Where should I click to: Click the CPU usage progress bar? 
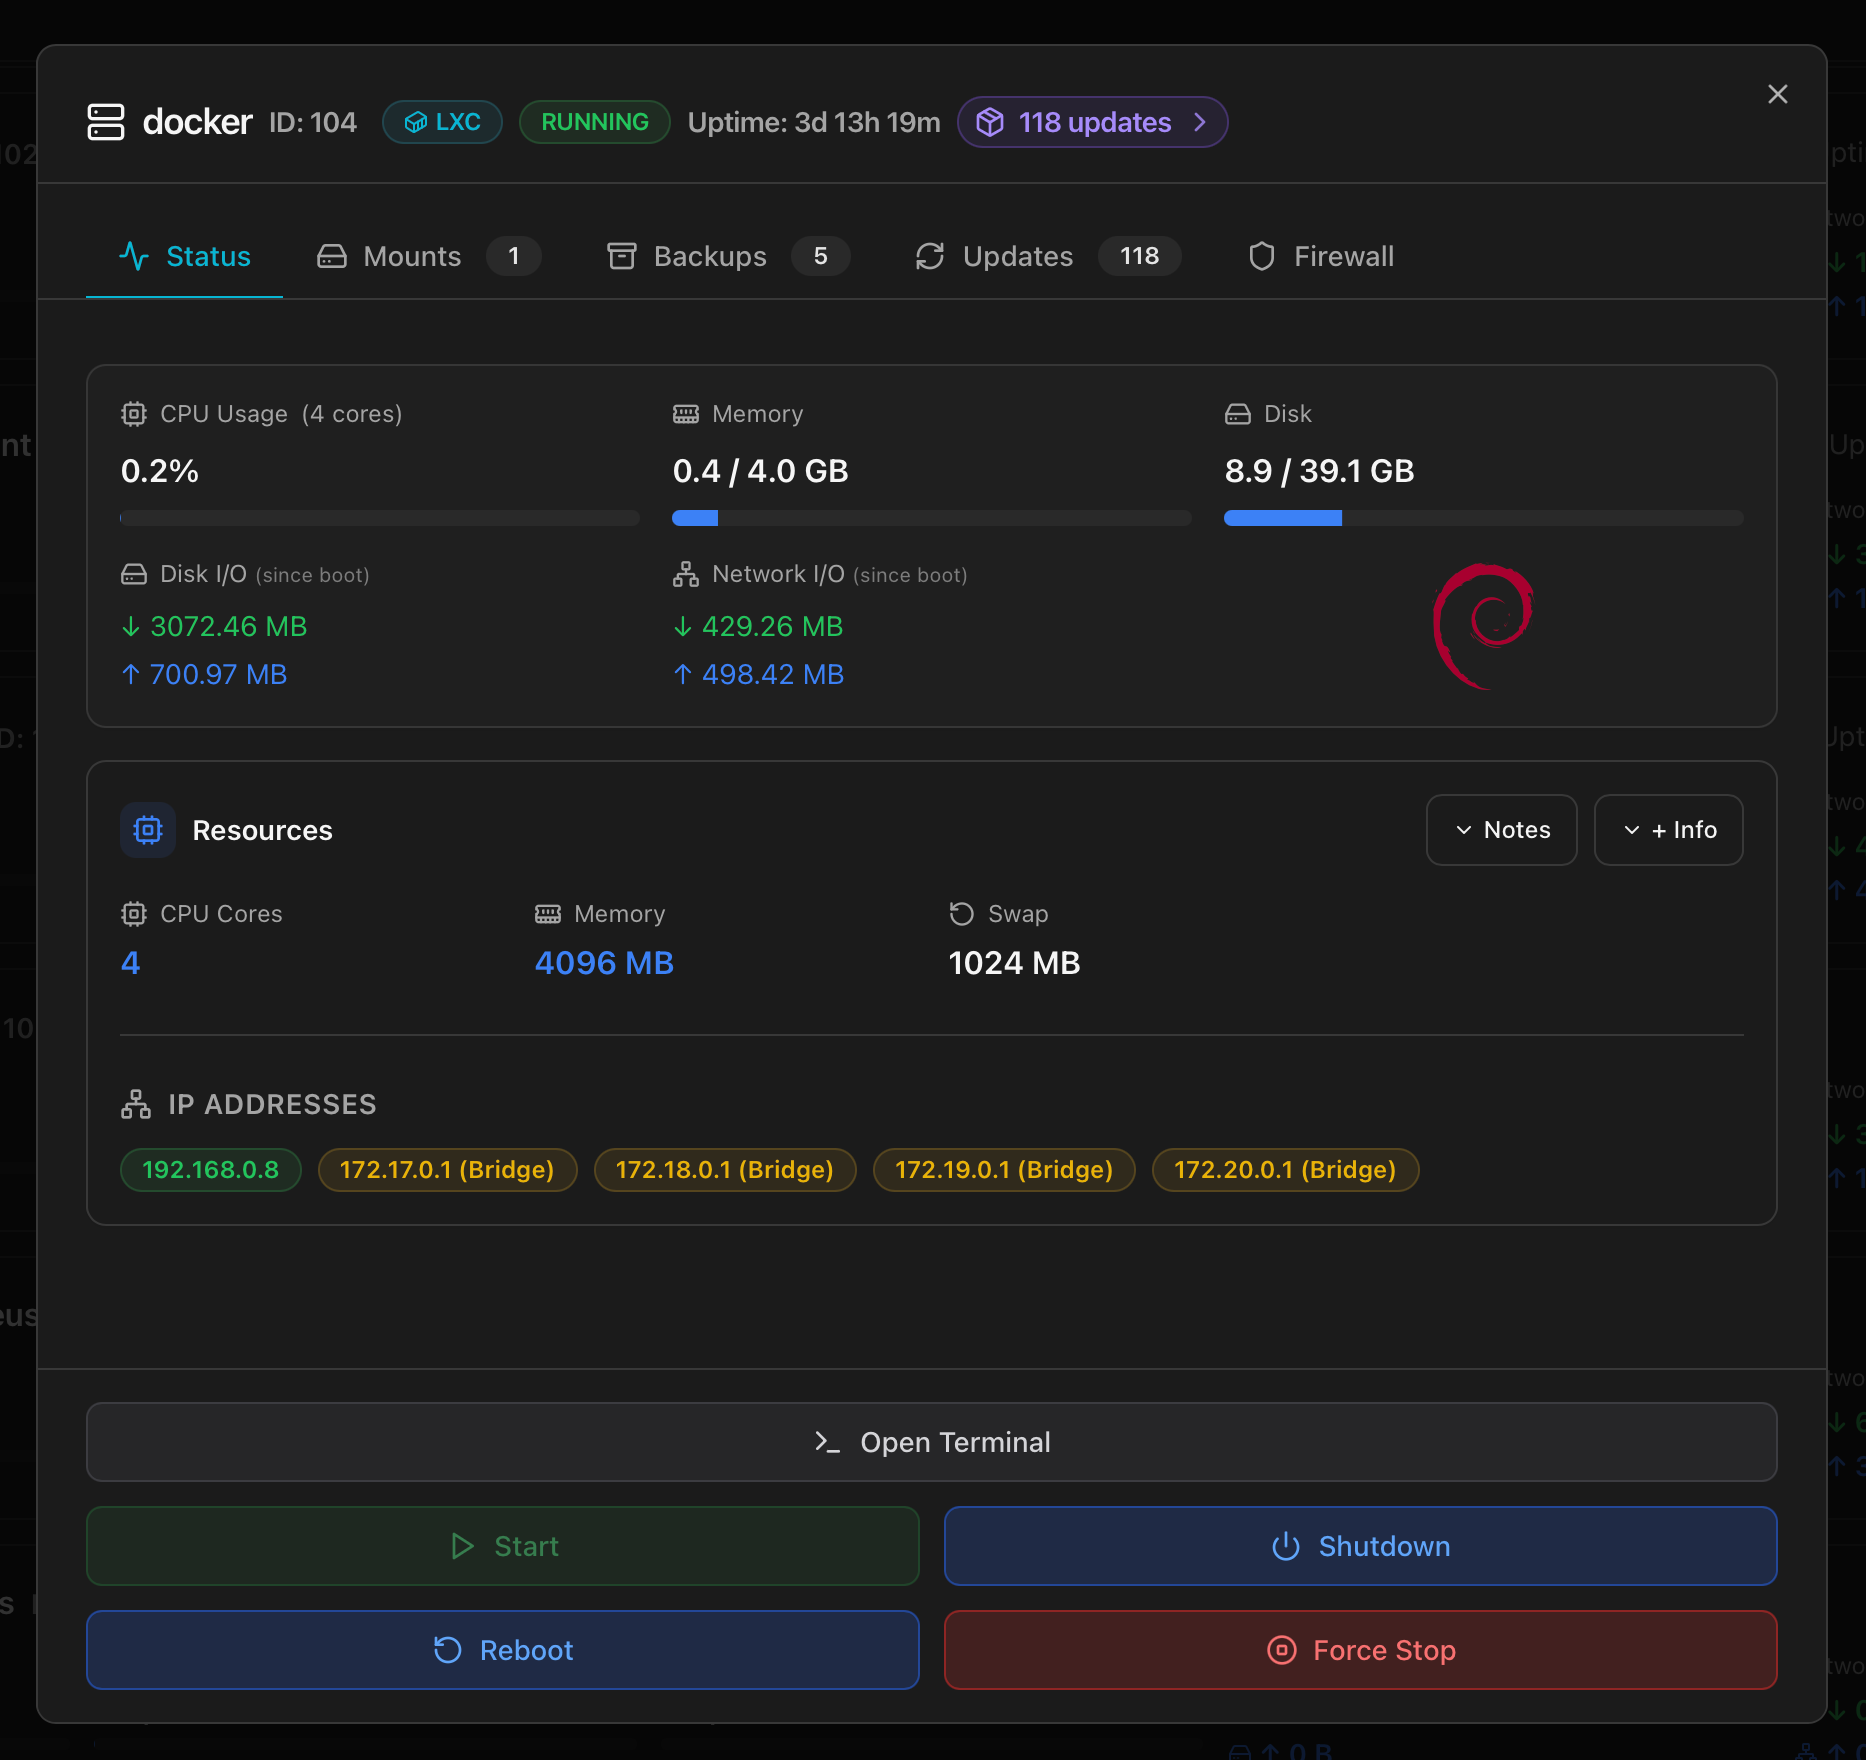[x=380, y=518]
